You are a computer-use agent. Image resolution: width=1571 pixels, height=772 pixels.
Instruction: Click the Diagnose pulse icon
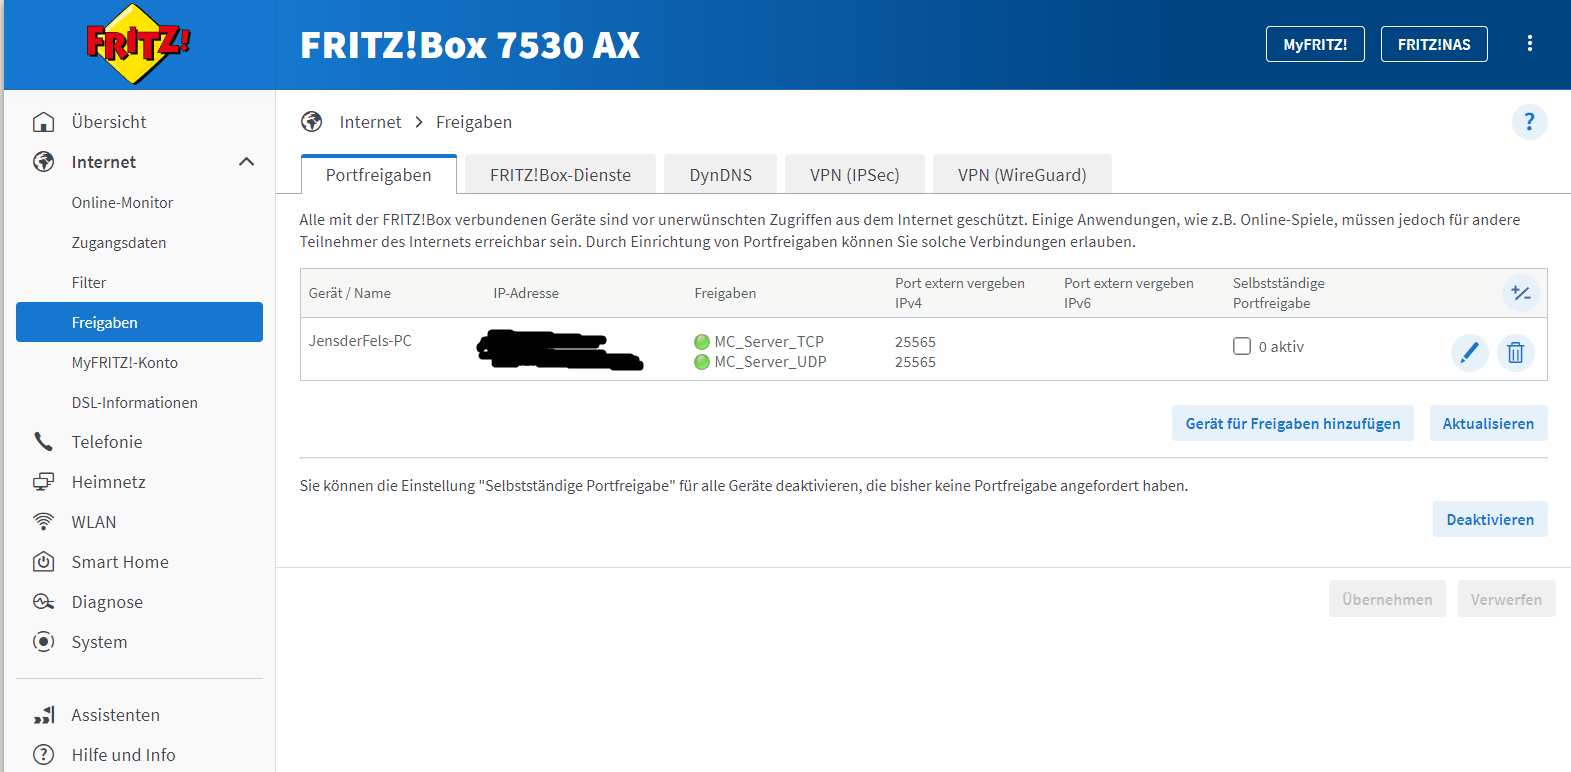tap(44, 602)
